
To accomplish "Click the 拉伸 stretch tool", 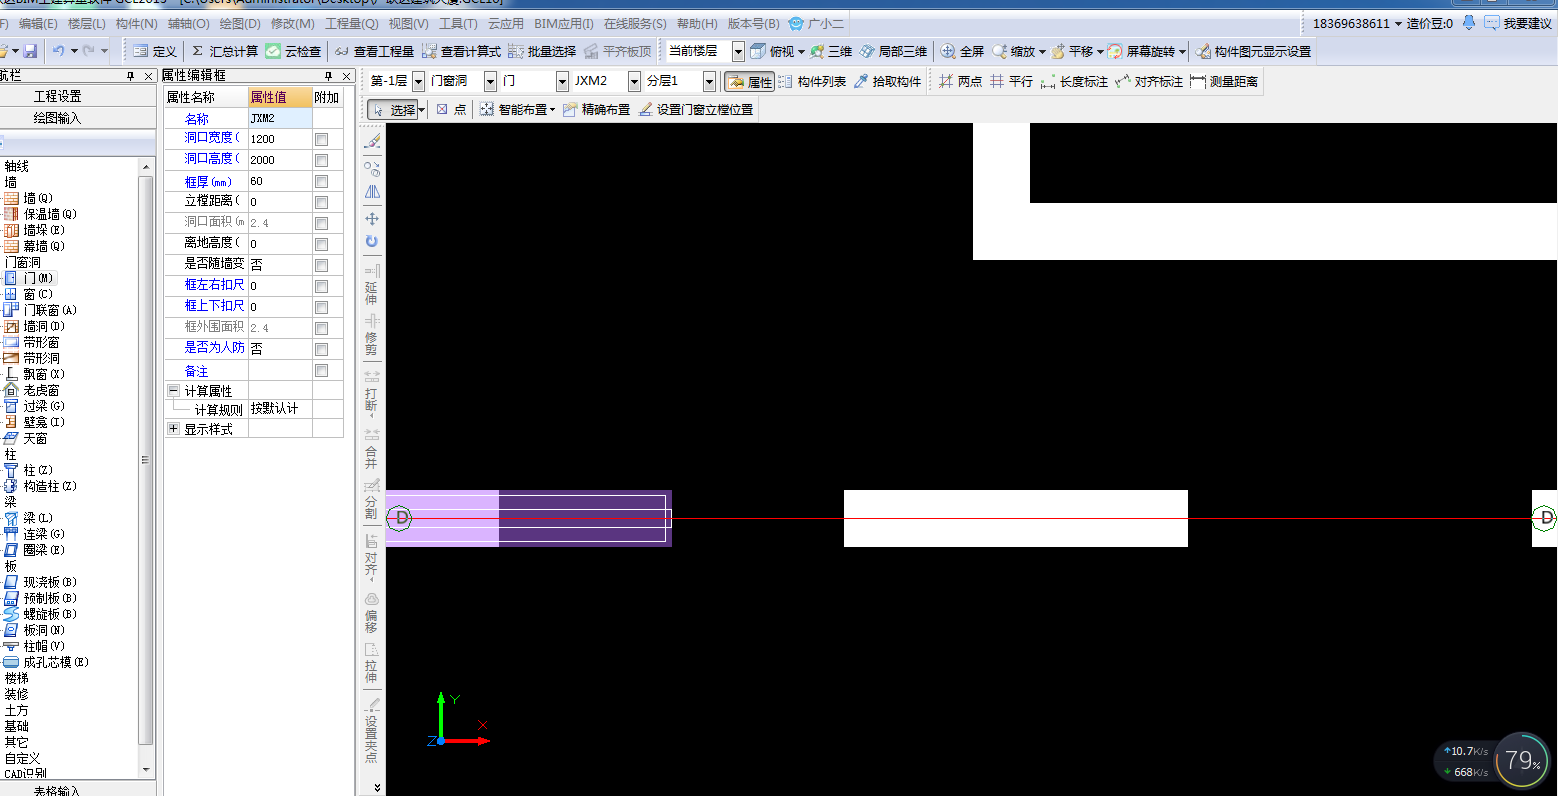I will tap(372, 663).
